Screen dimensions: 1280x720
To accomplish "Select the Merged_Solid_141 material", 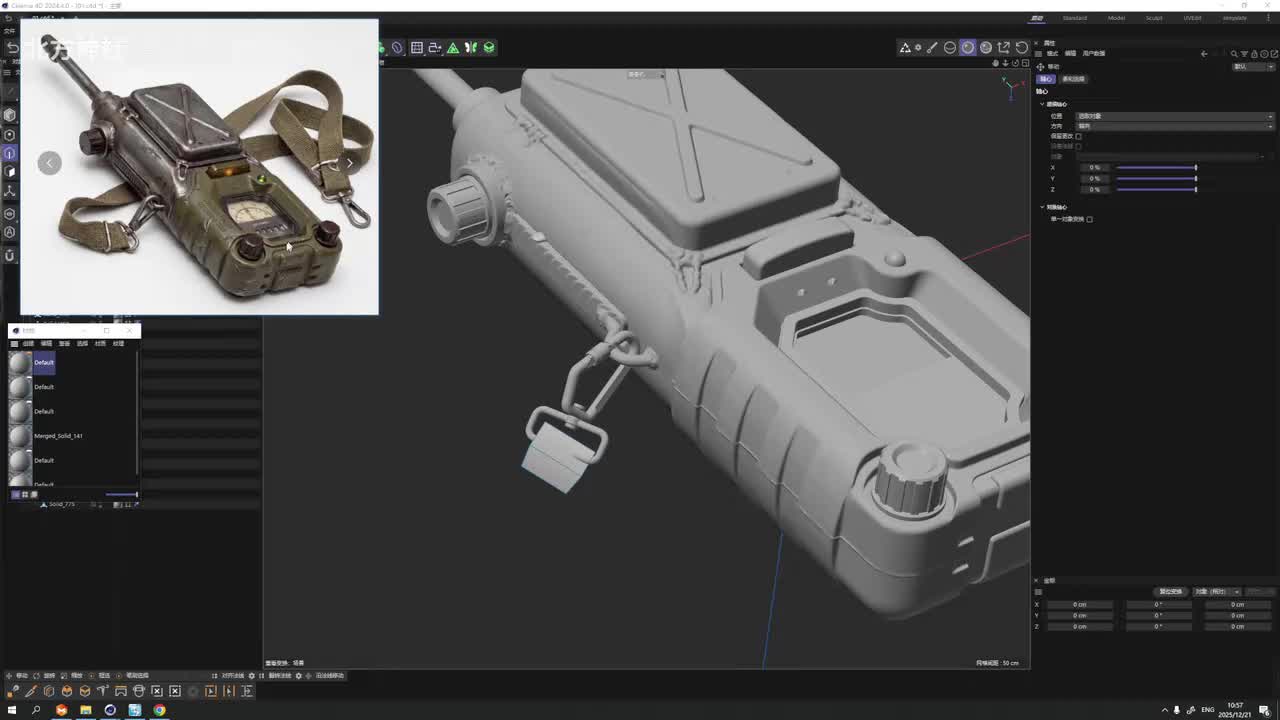I will coord(58,436).
